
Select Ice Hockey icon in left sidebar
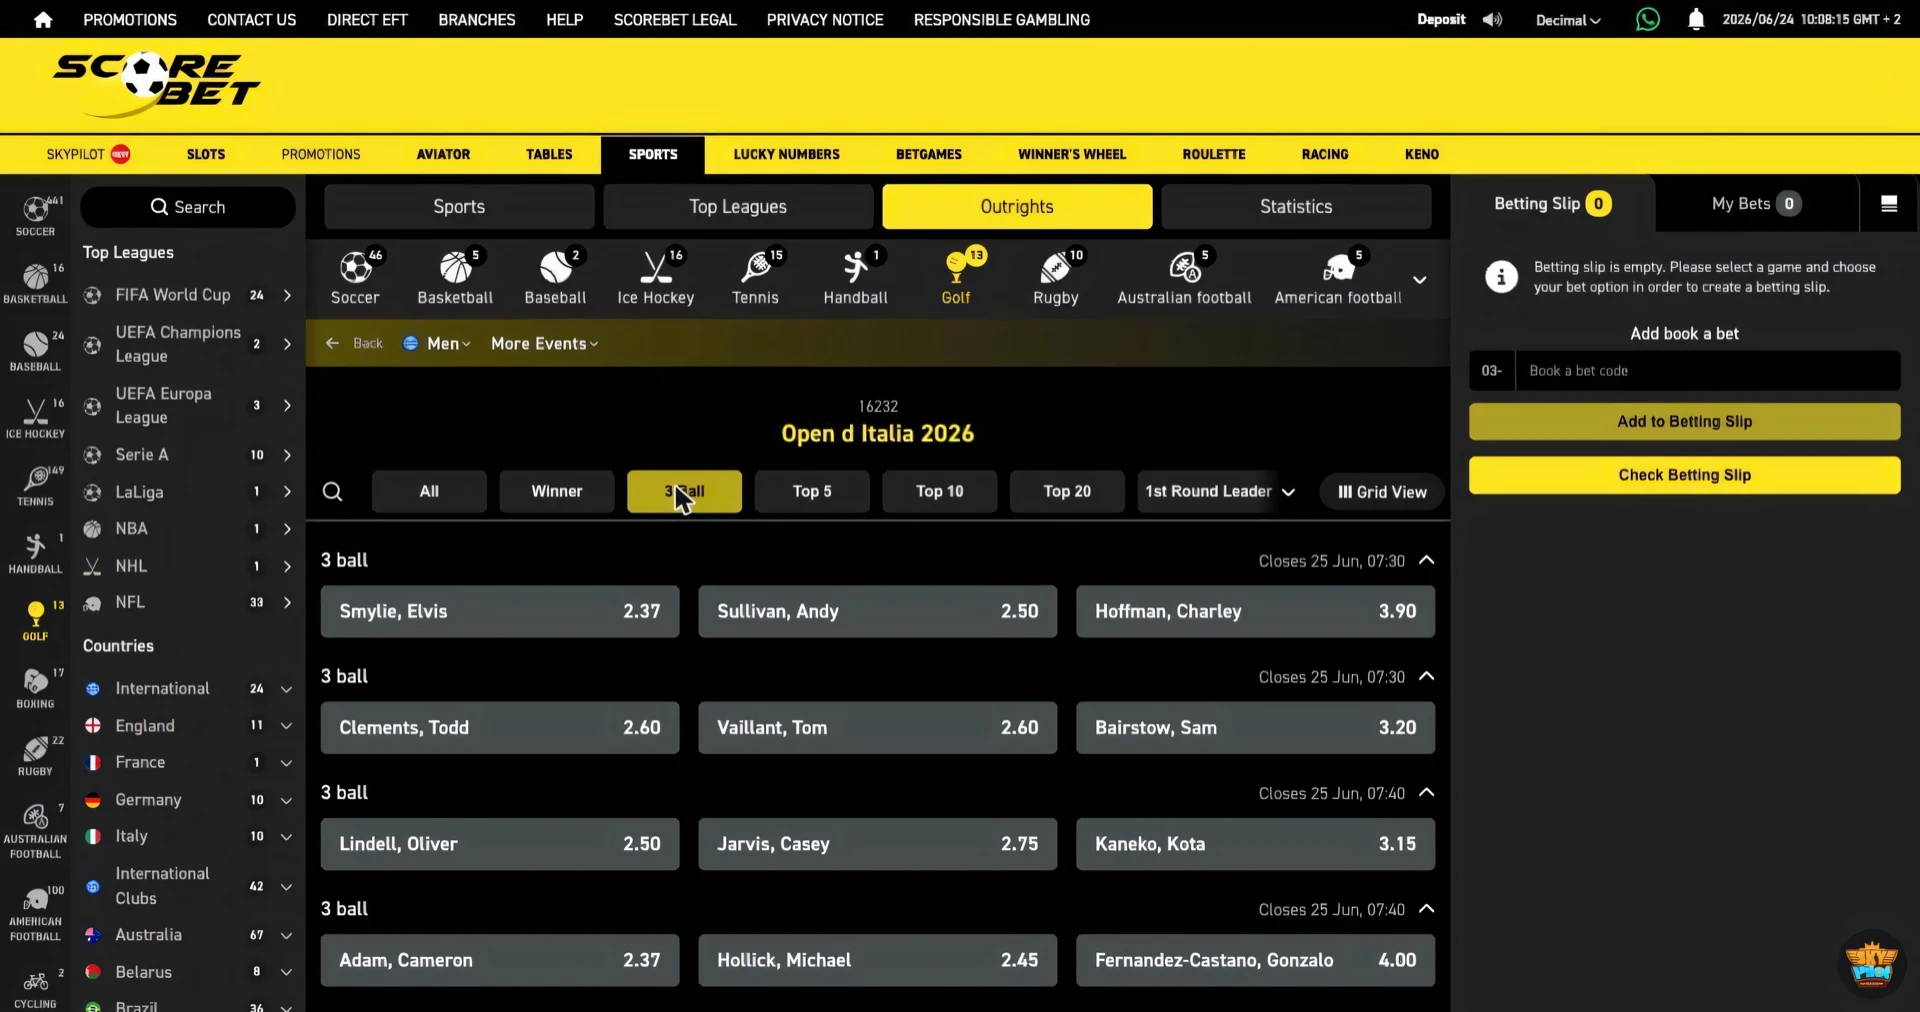pos(35,418)
